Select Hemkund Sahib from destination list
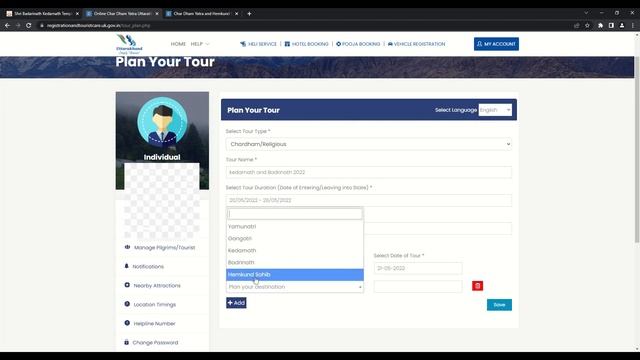640x360 pixels. tap(295, 275)
